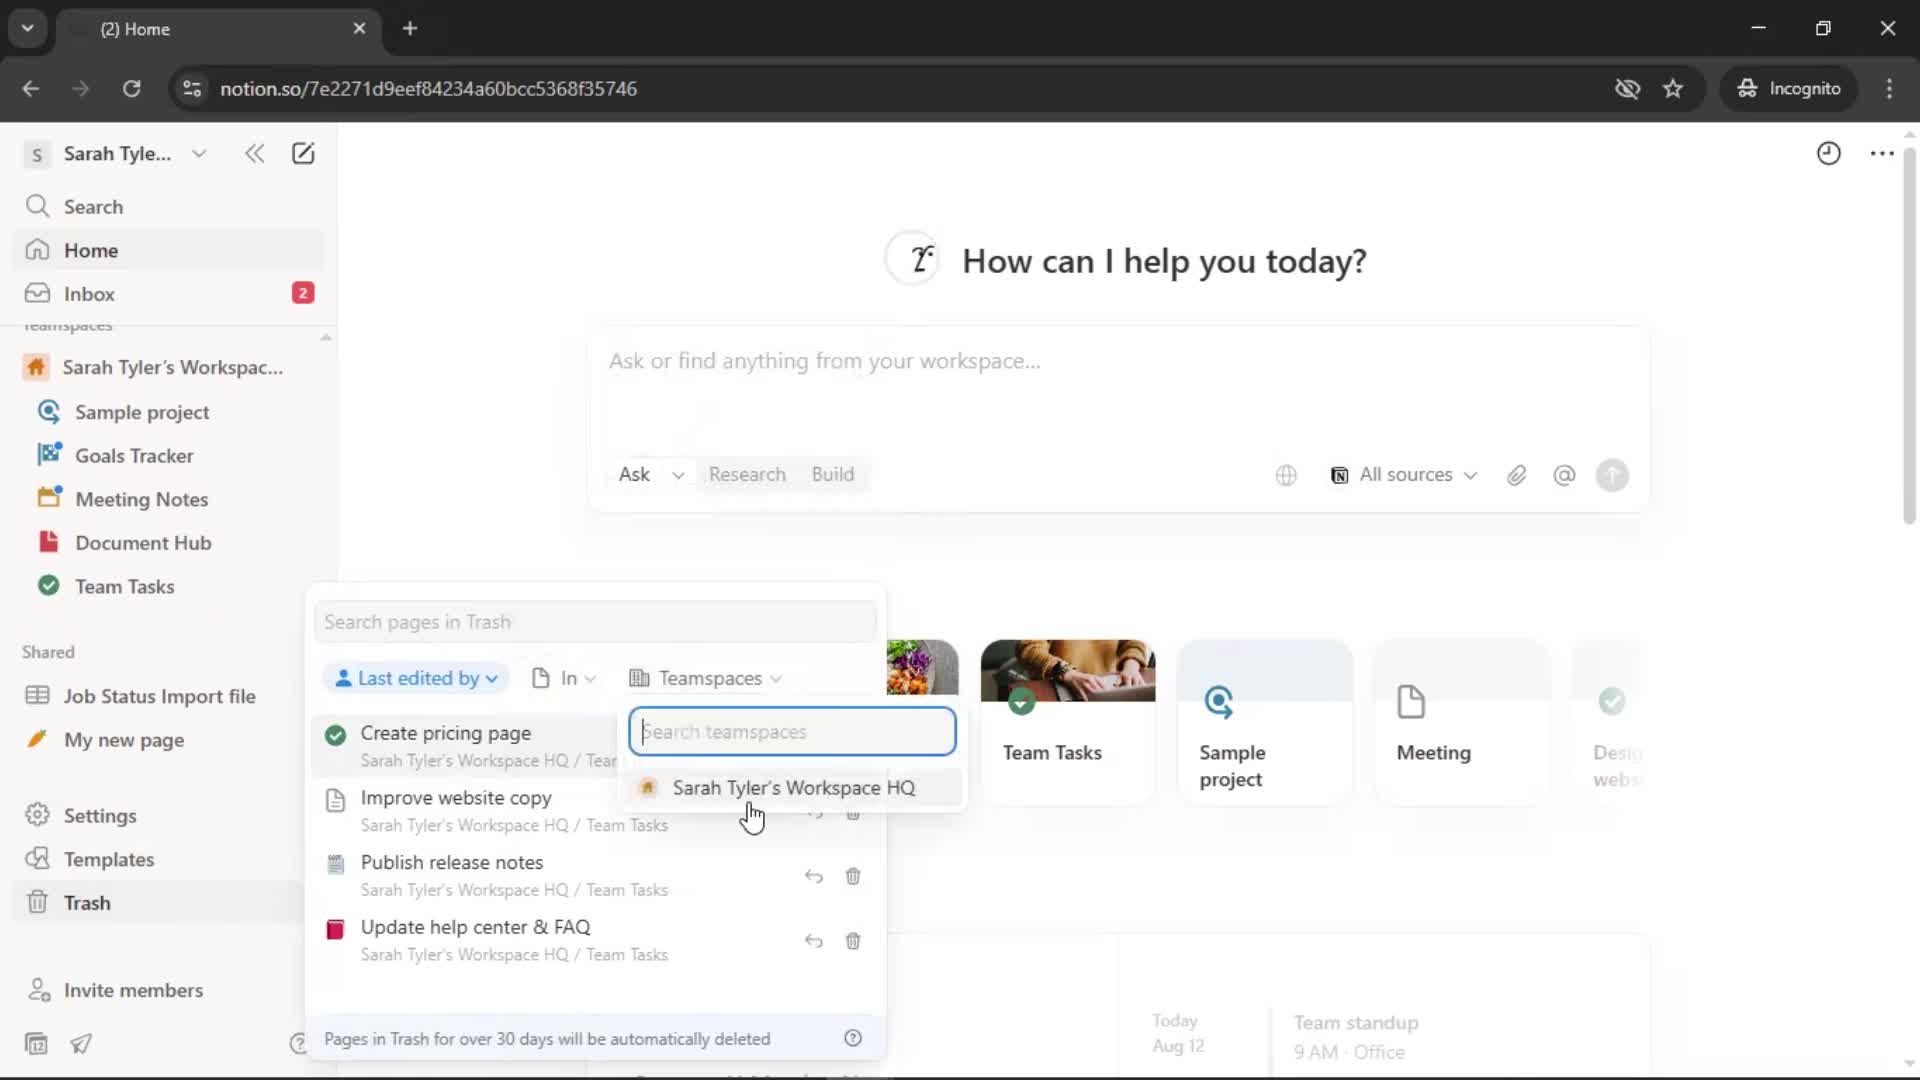Open the recent chats clock icon
1920x1080 pixels.
pyautogui.click(x=1828, y=153)
